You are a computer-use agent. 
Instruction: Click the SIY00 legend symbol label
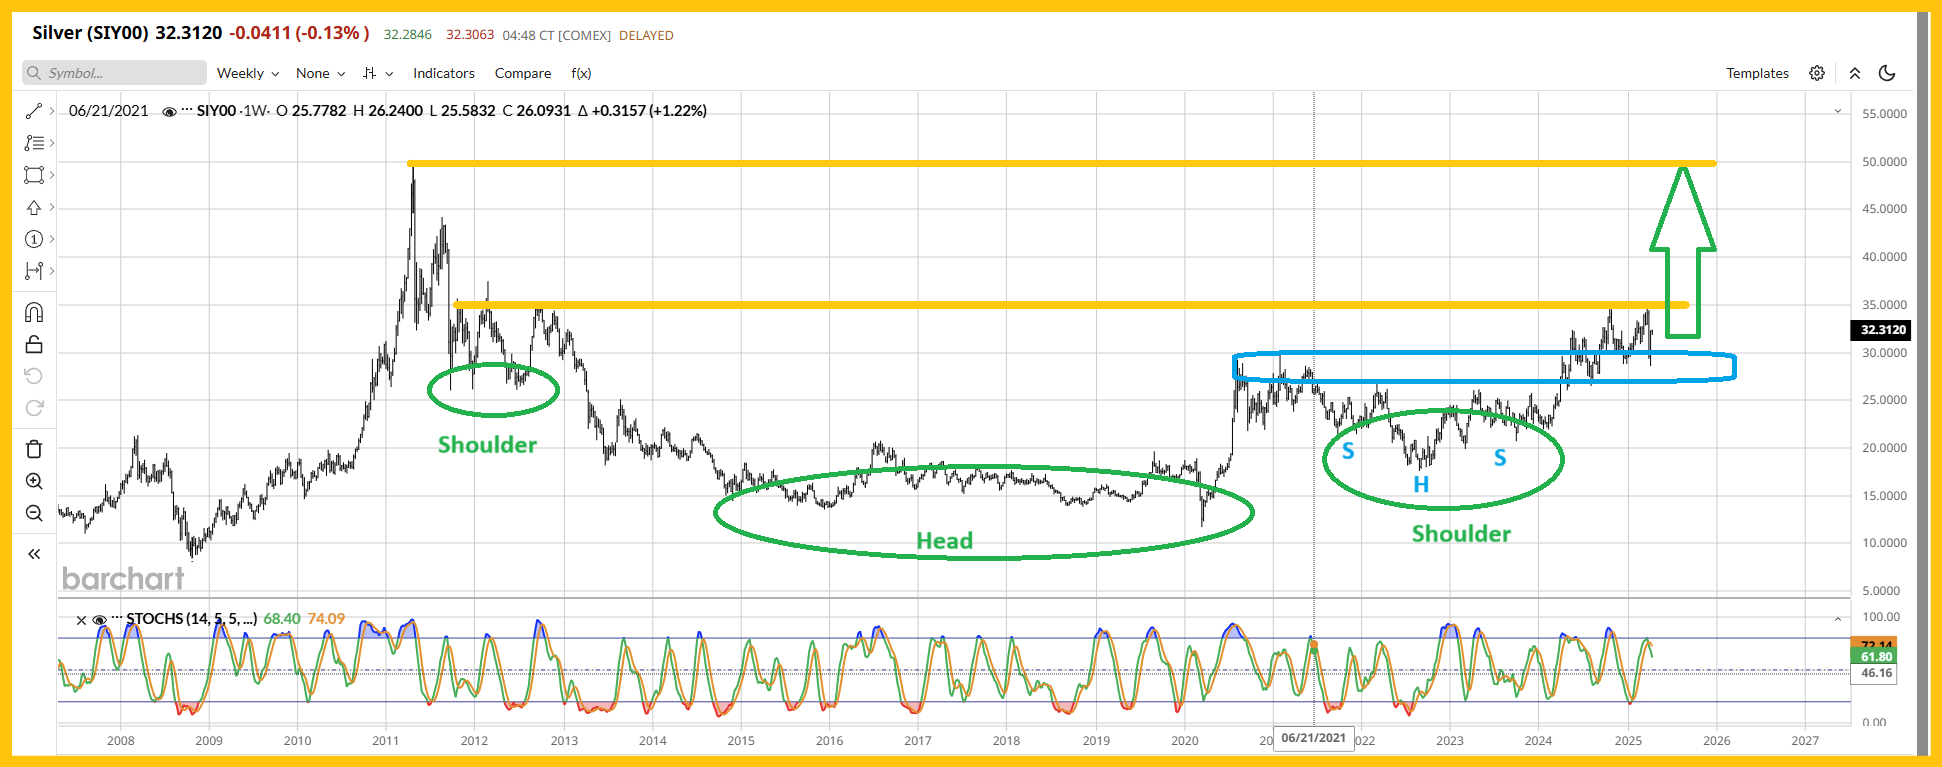pos(216,111)
